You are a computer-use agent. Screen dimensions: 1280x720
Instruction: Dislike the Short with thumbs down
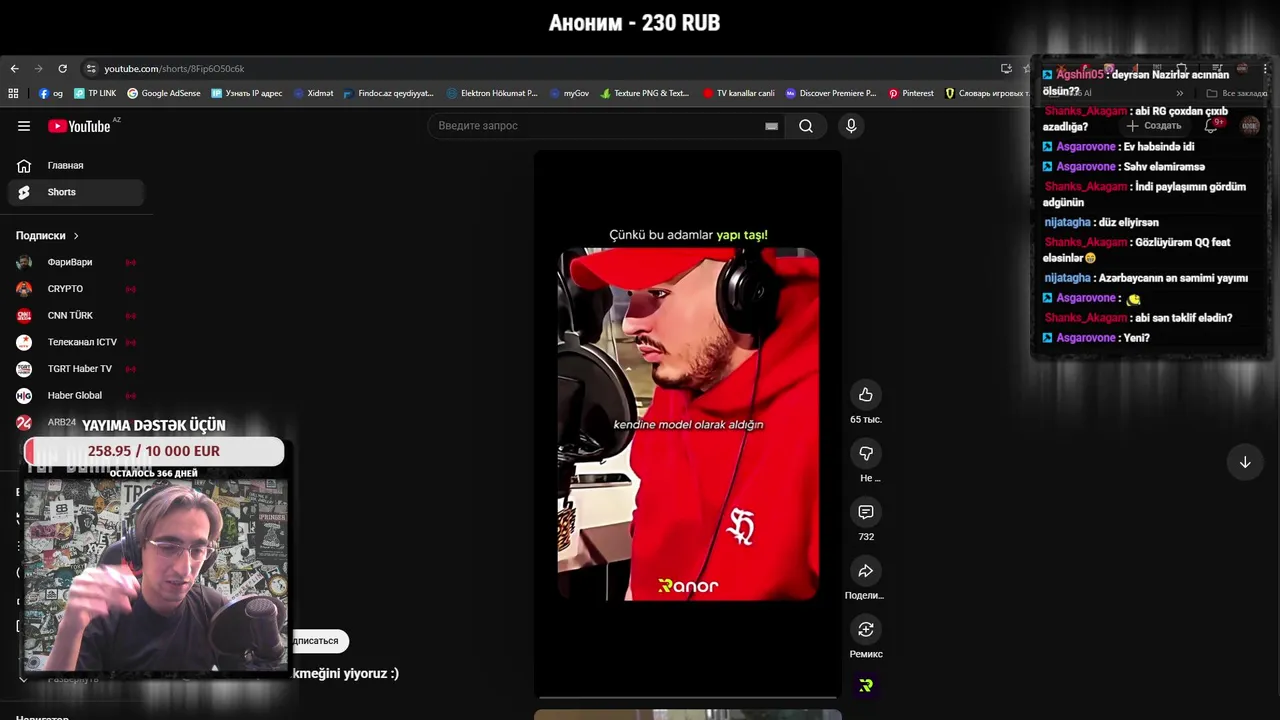pos(866,453)
